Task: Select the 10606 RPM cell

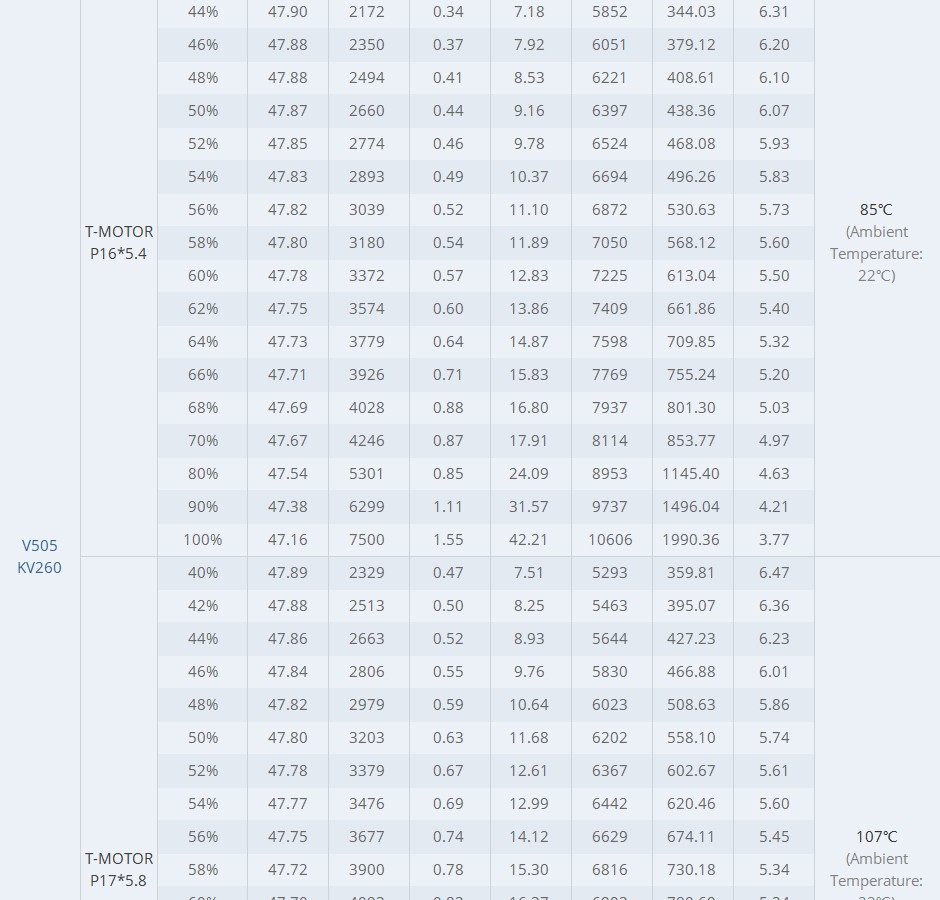Action: [610, 540]
